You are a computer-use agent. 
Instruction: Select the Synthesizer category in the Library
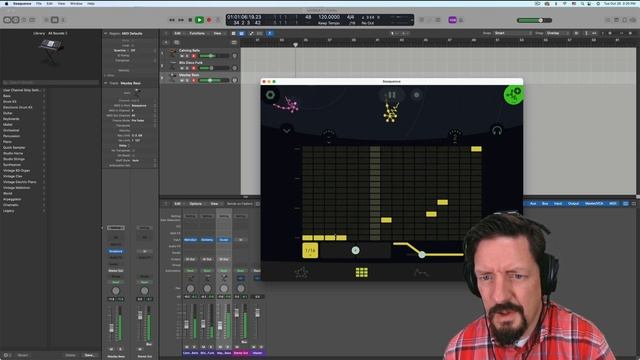(12, 164)
